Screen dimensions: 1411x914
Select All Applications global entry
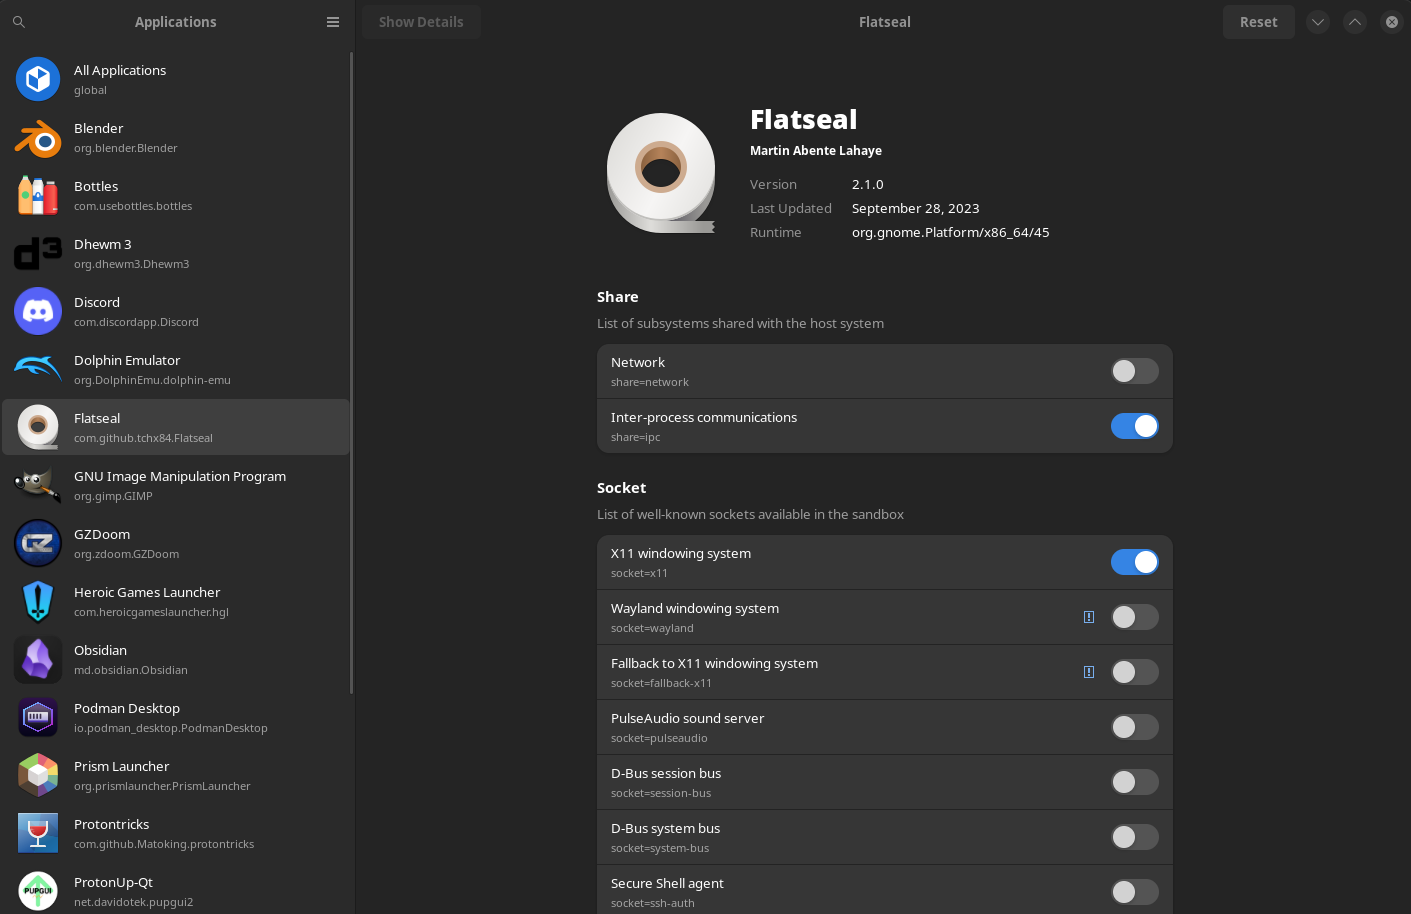coord(176,80)
